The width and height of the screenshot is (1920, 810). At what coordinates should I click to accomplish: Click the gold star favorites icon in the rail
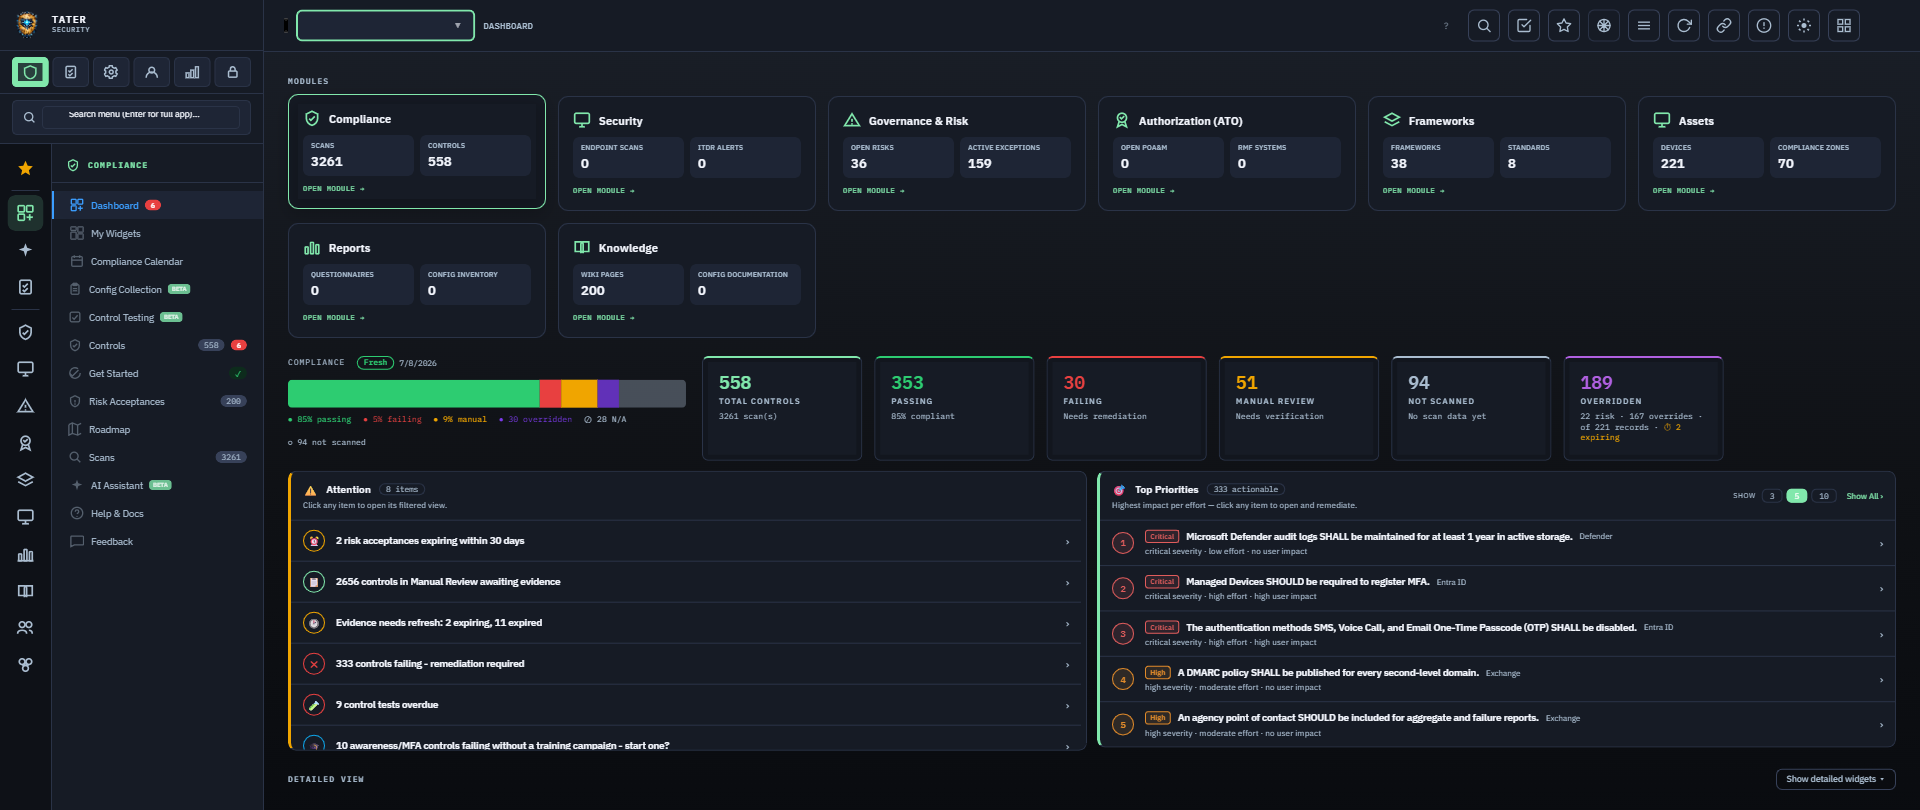pos(26,168)
